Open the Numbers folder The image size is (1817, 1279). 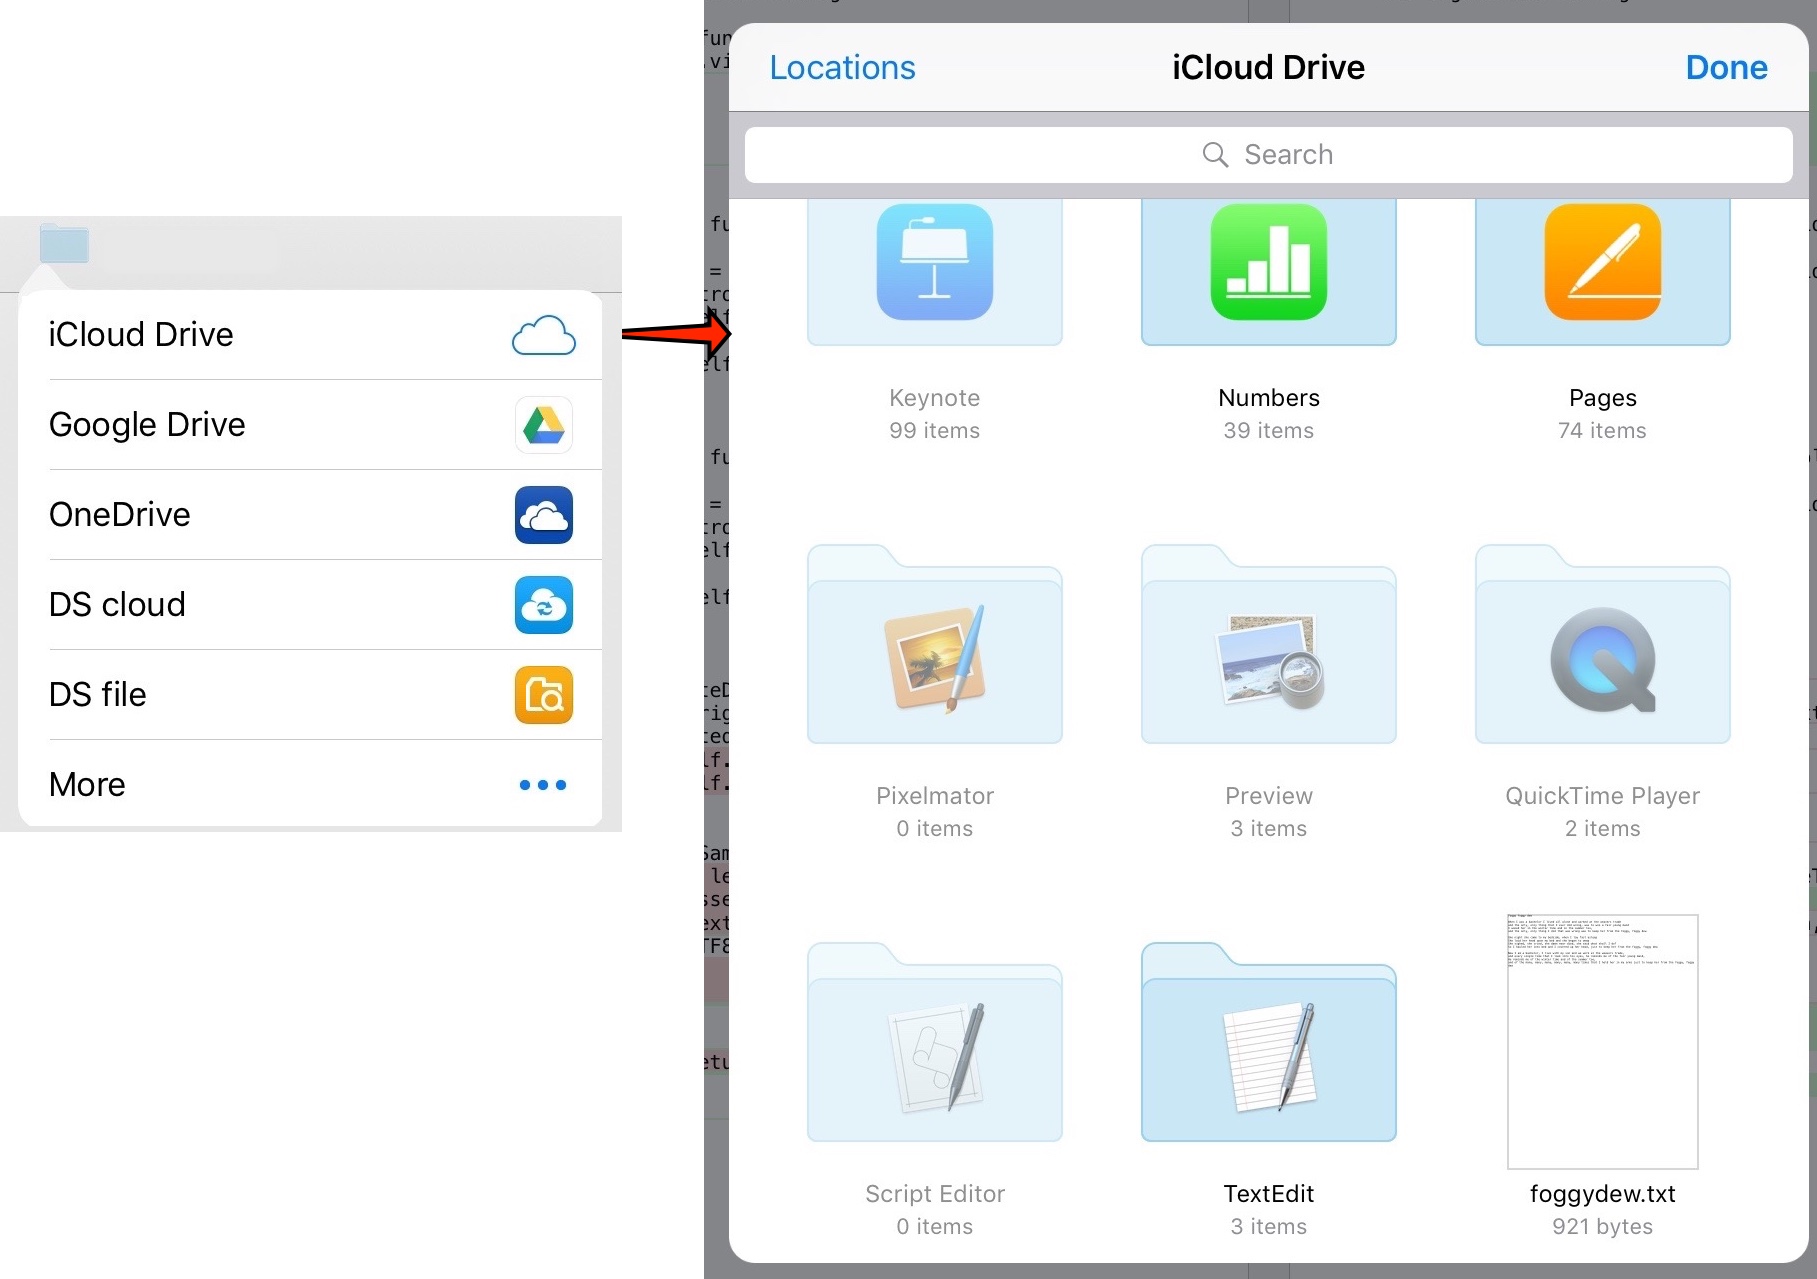[x=1268, y=272]
